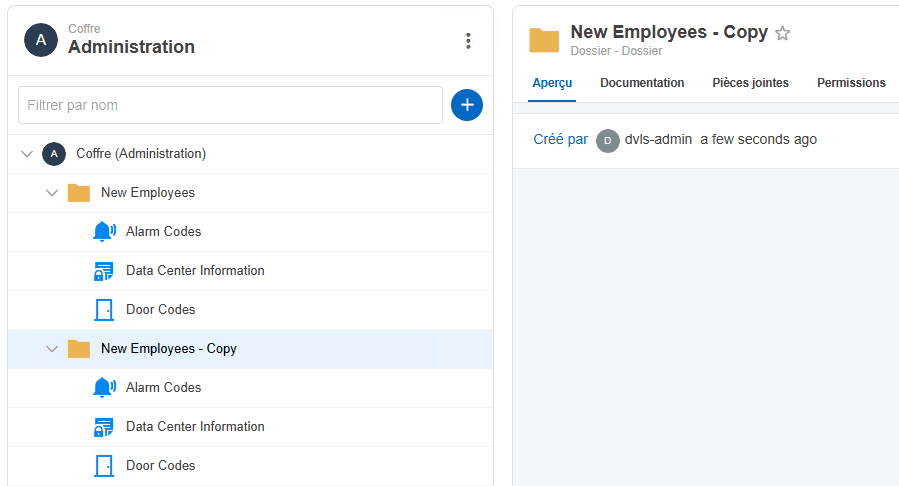This screenshot has height=486, width=899.
Task: Click in the Filtrer par nom field
Action: [x=230, y=105]
